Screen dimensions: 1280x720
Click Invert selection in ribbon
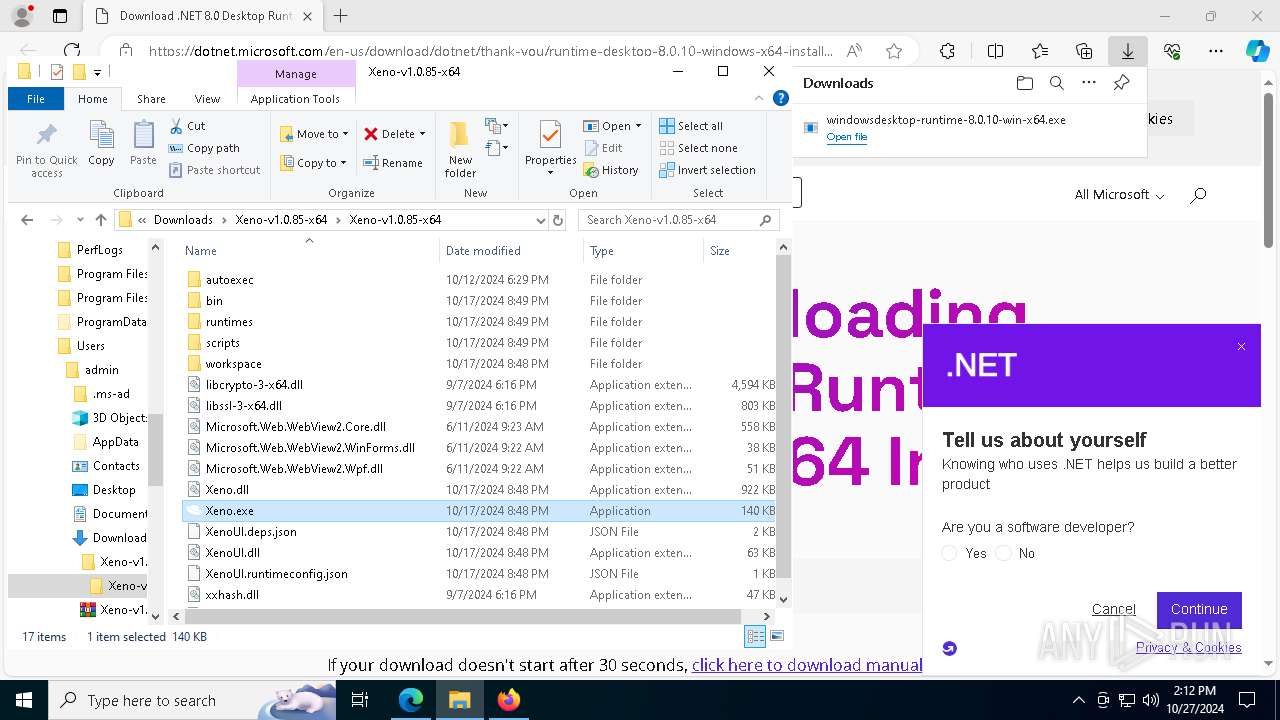707,170
